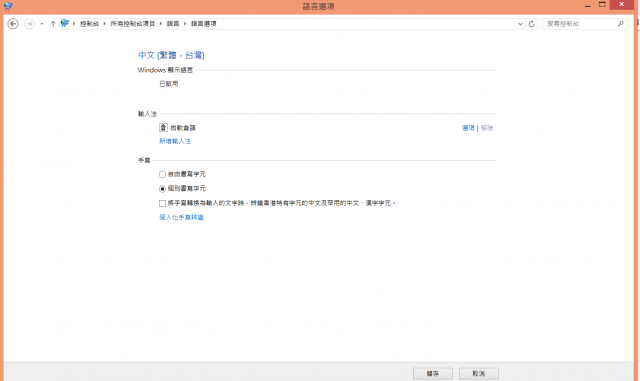The width and height of the screenshot is (640, 381).
Task: Click 已啟用 status text
Action: click(x=169, y=84)
